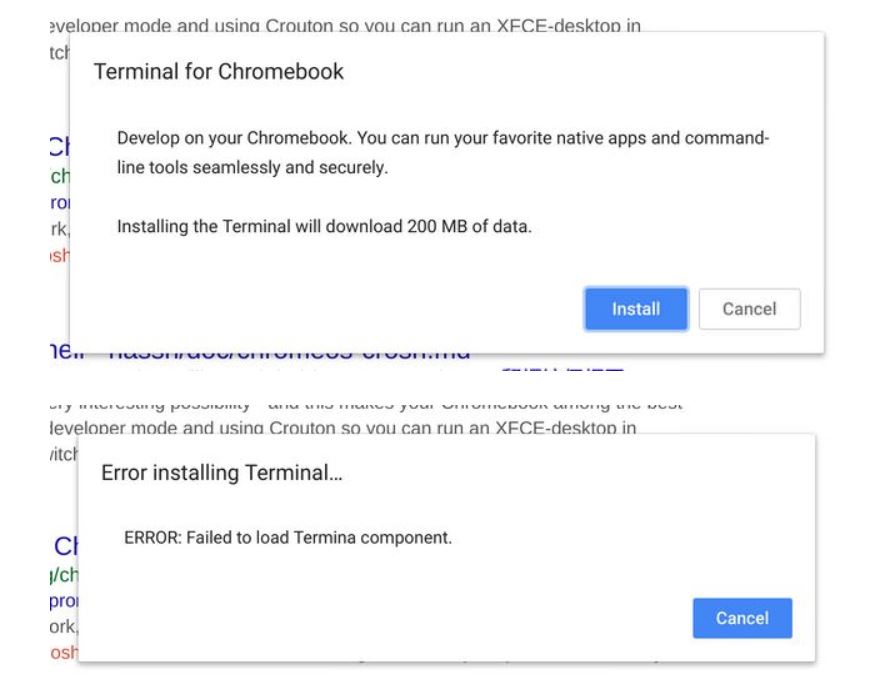Click the "line tools seamlessly and securely" text
This screenshot has width=893, height=688.
click(251, 168)
